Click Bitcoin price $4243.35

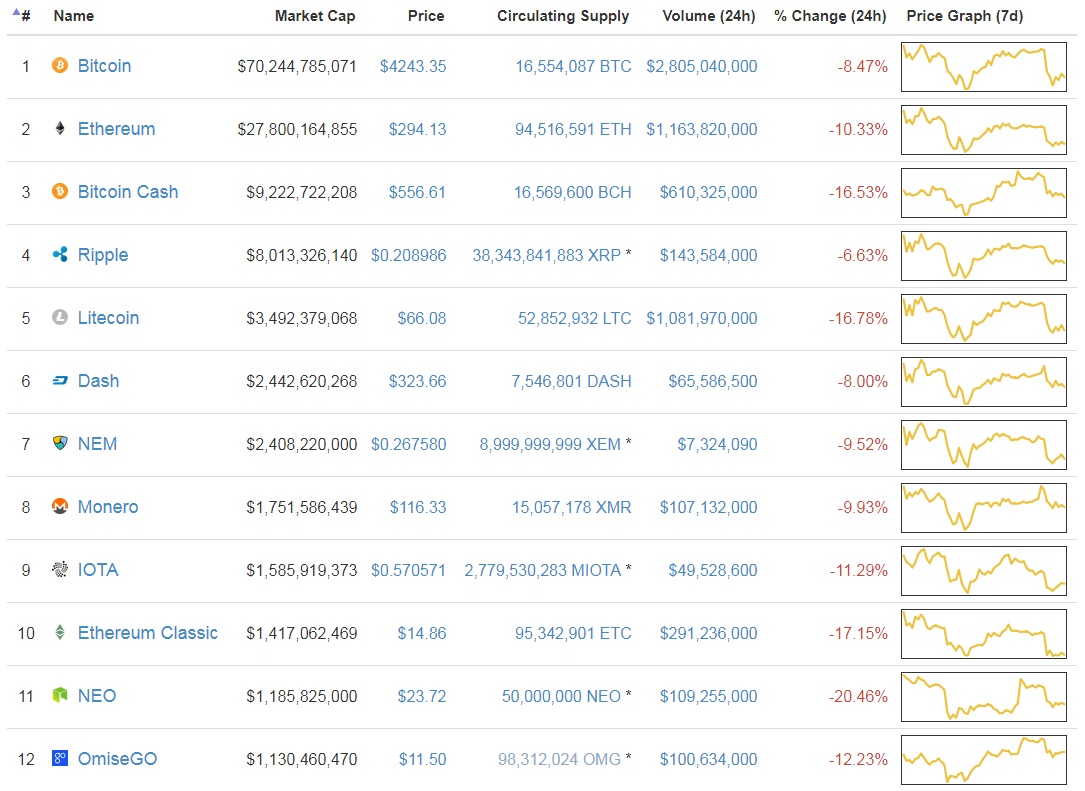413,66
